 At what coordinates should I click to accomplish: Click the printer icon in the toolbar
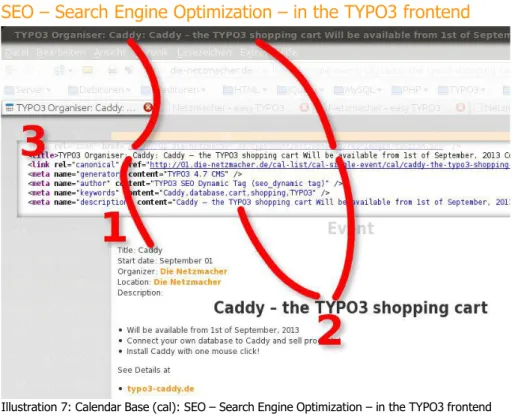113,70
